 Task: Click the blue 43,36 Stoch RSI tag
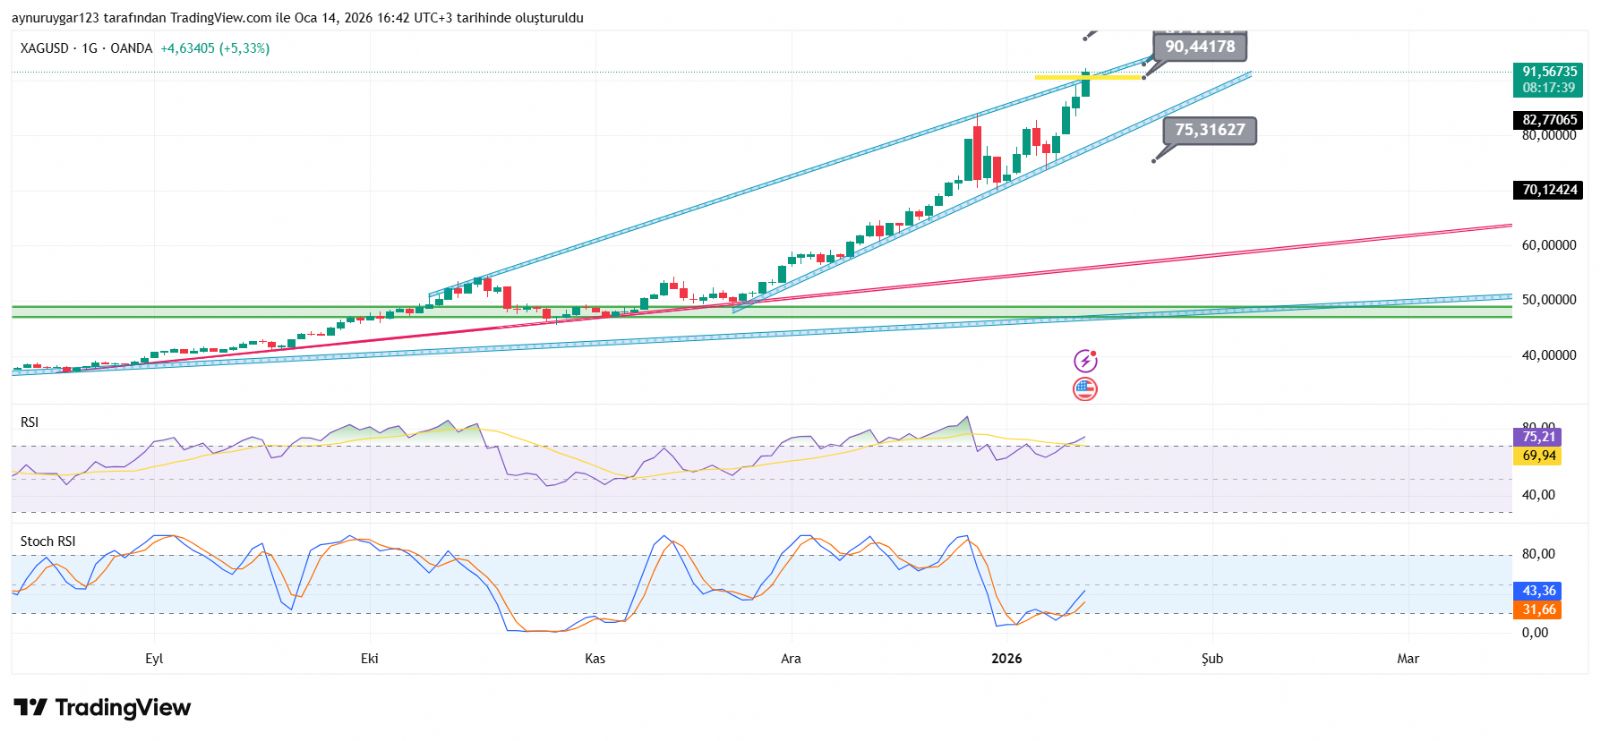tap(1538, 591)
